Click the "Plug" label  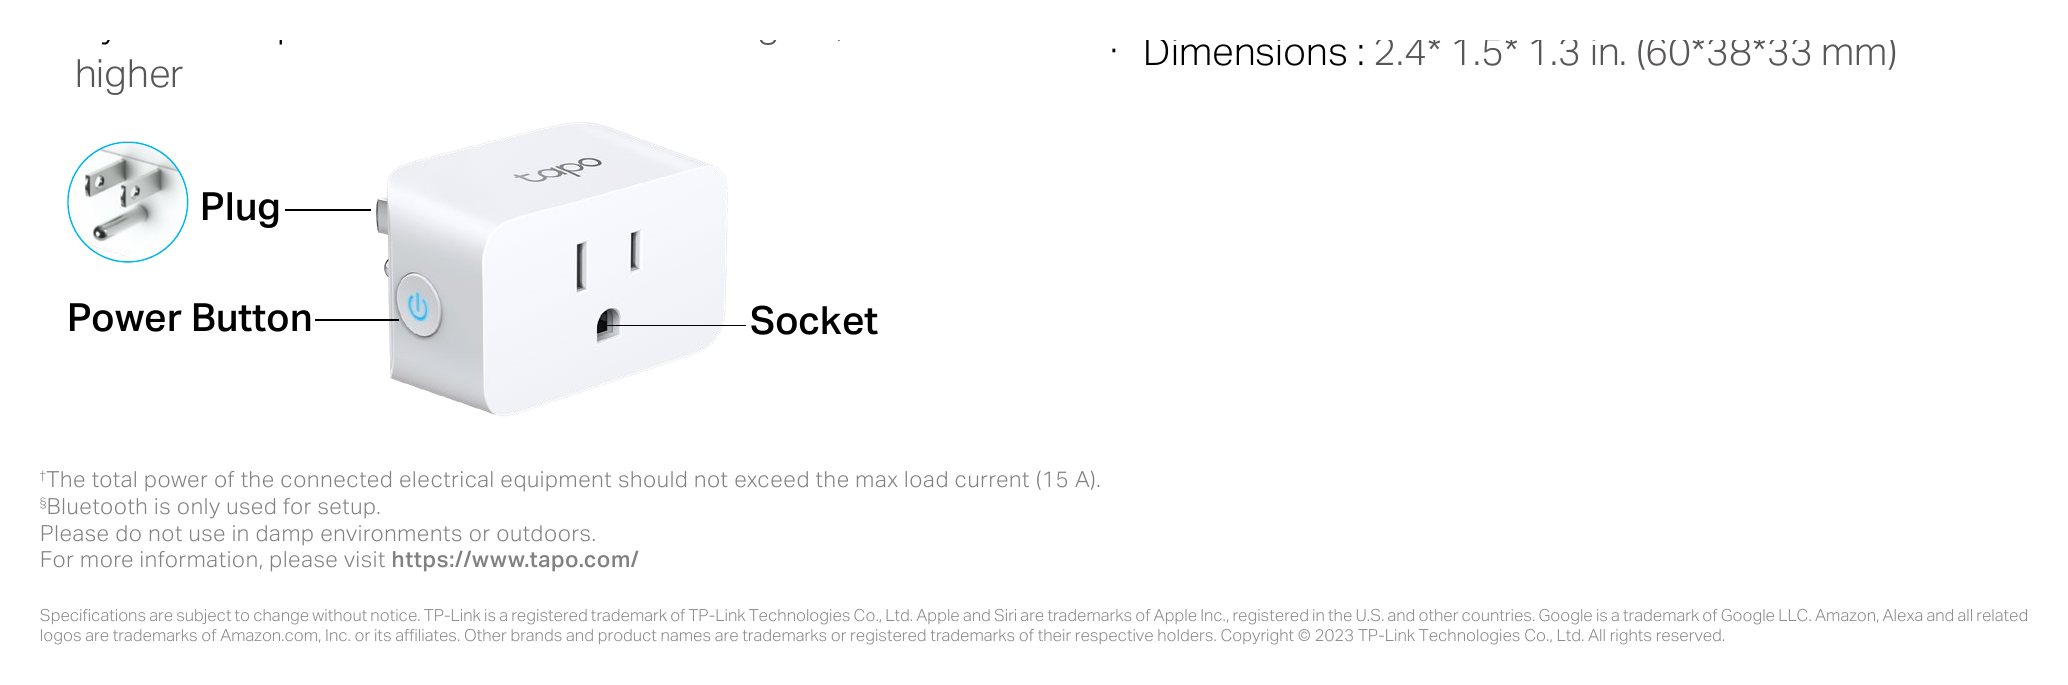[x=240, y=208]
